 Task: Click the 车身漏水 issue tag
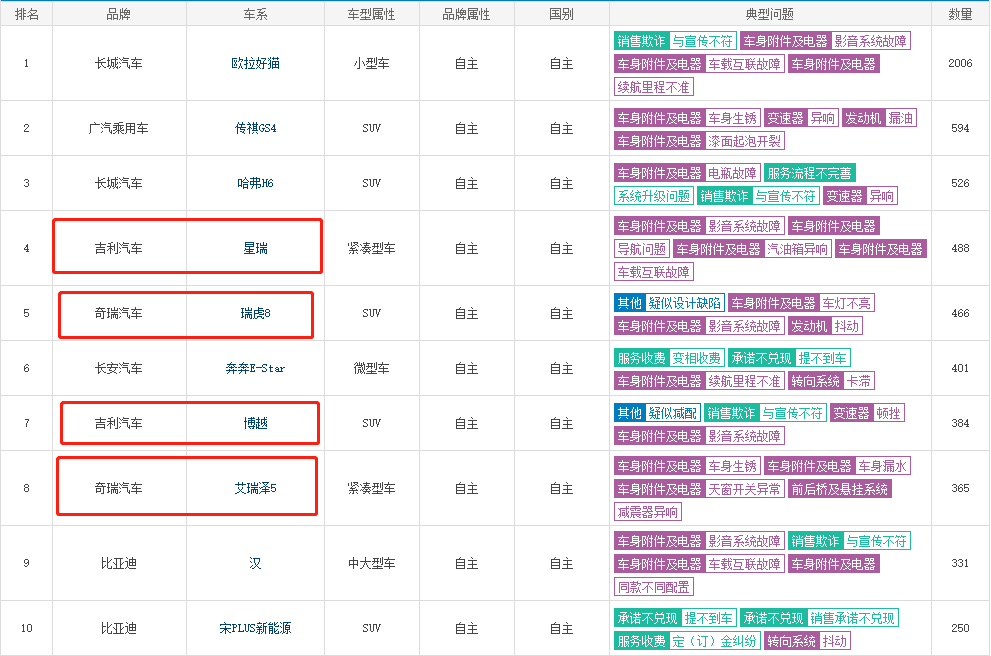click(x=882, y=467)
